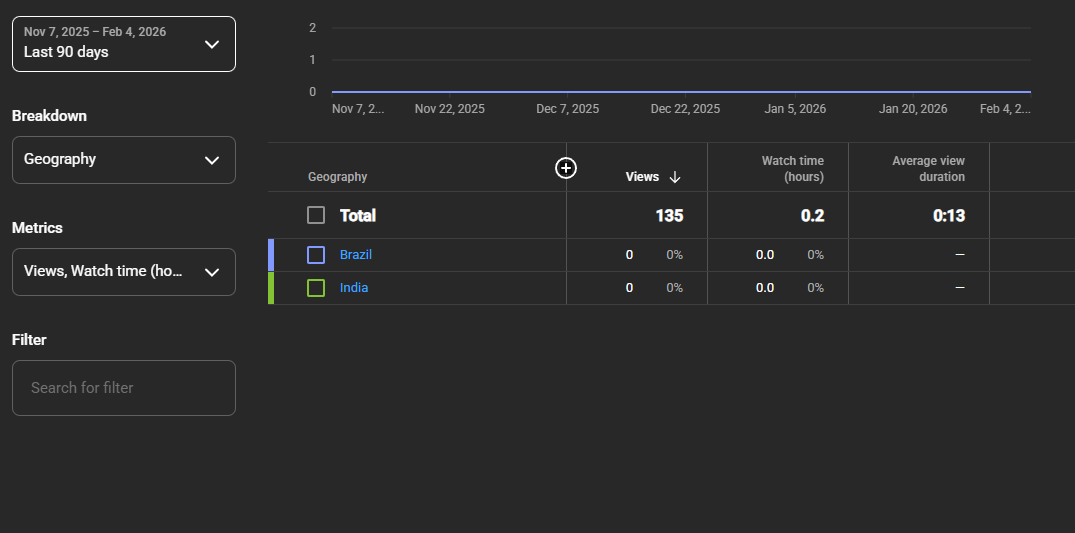This screenshot has height=533, width=1075.
Task: Sort by Watch time (hours) column header
Action: (x=792, y=168)
